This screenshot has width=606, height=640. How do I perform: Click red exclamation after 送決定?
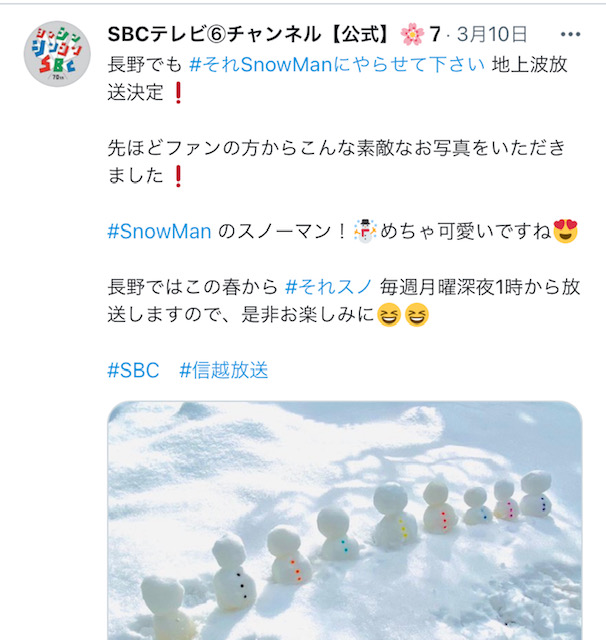(x=178, y=93)
